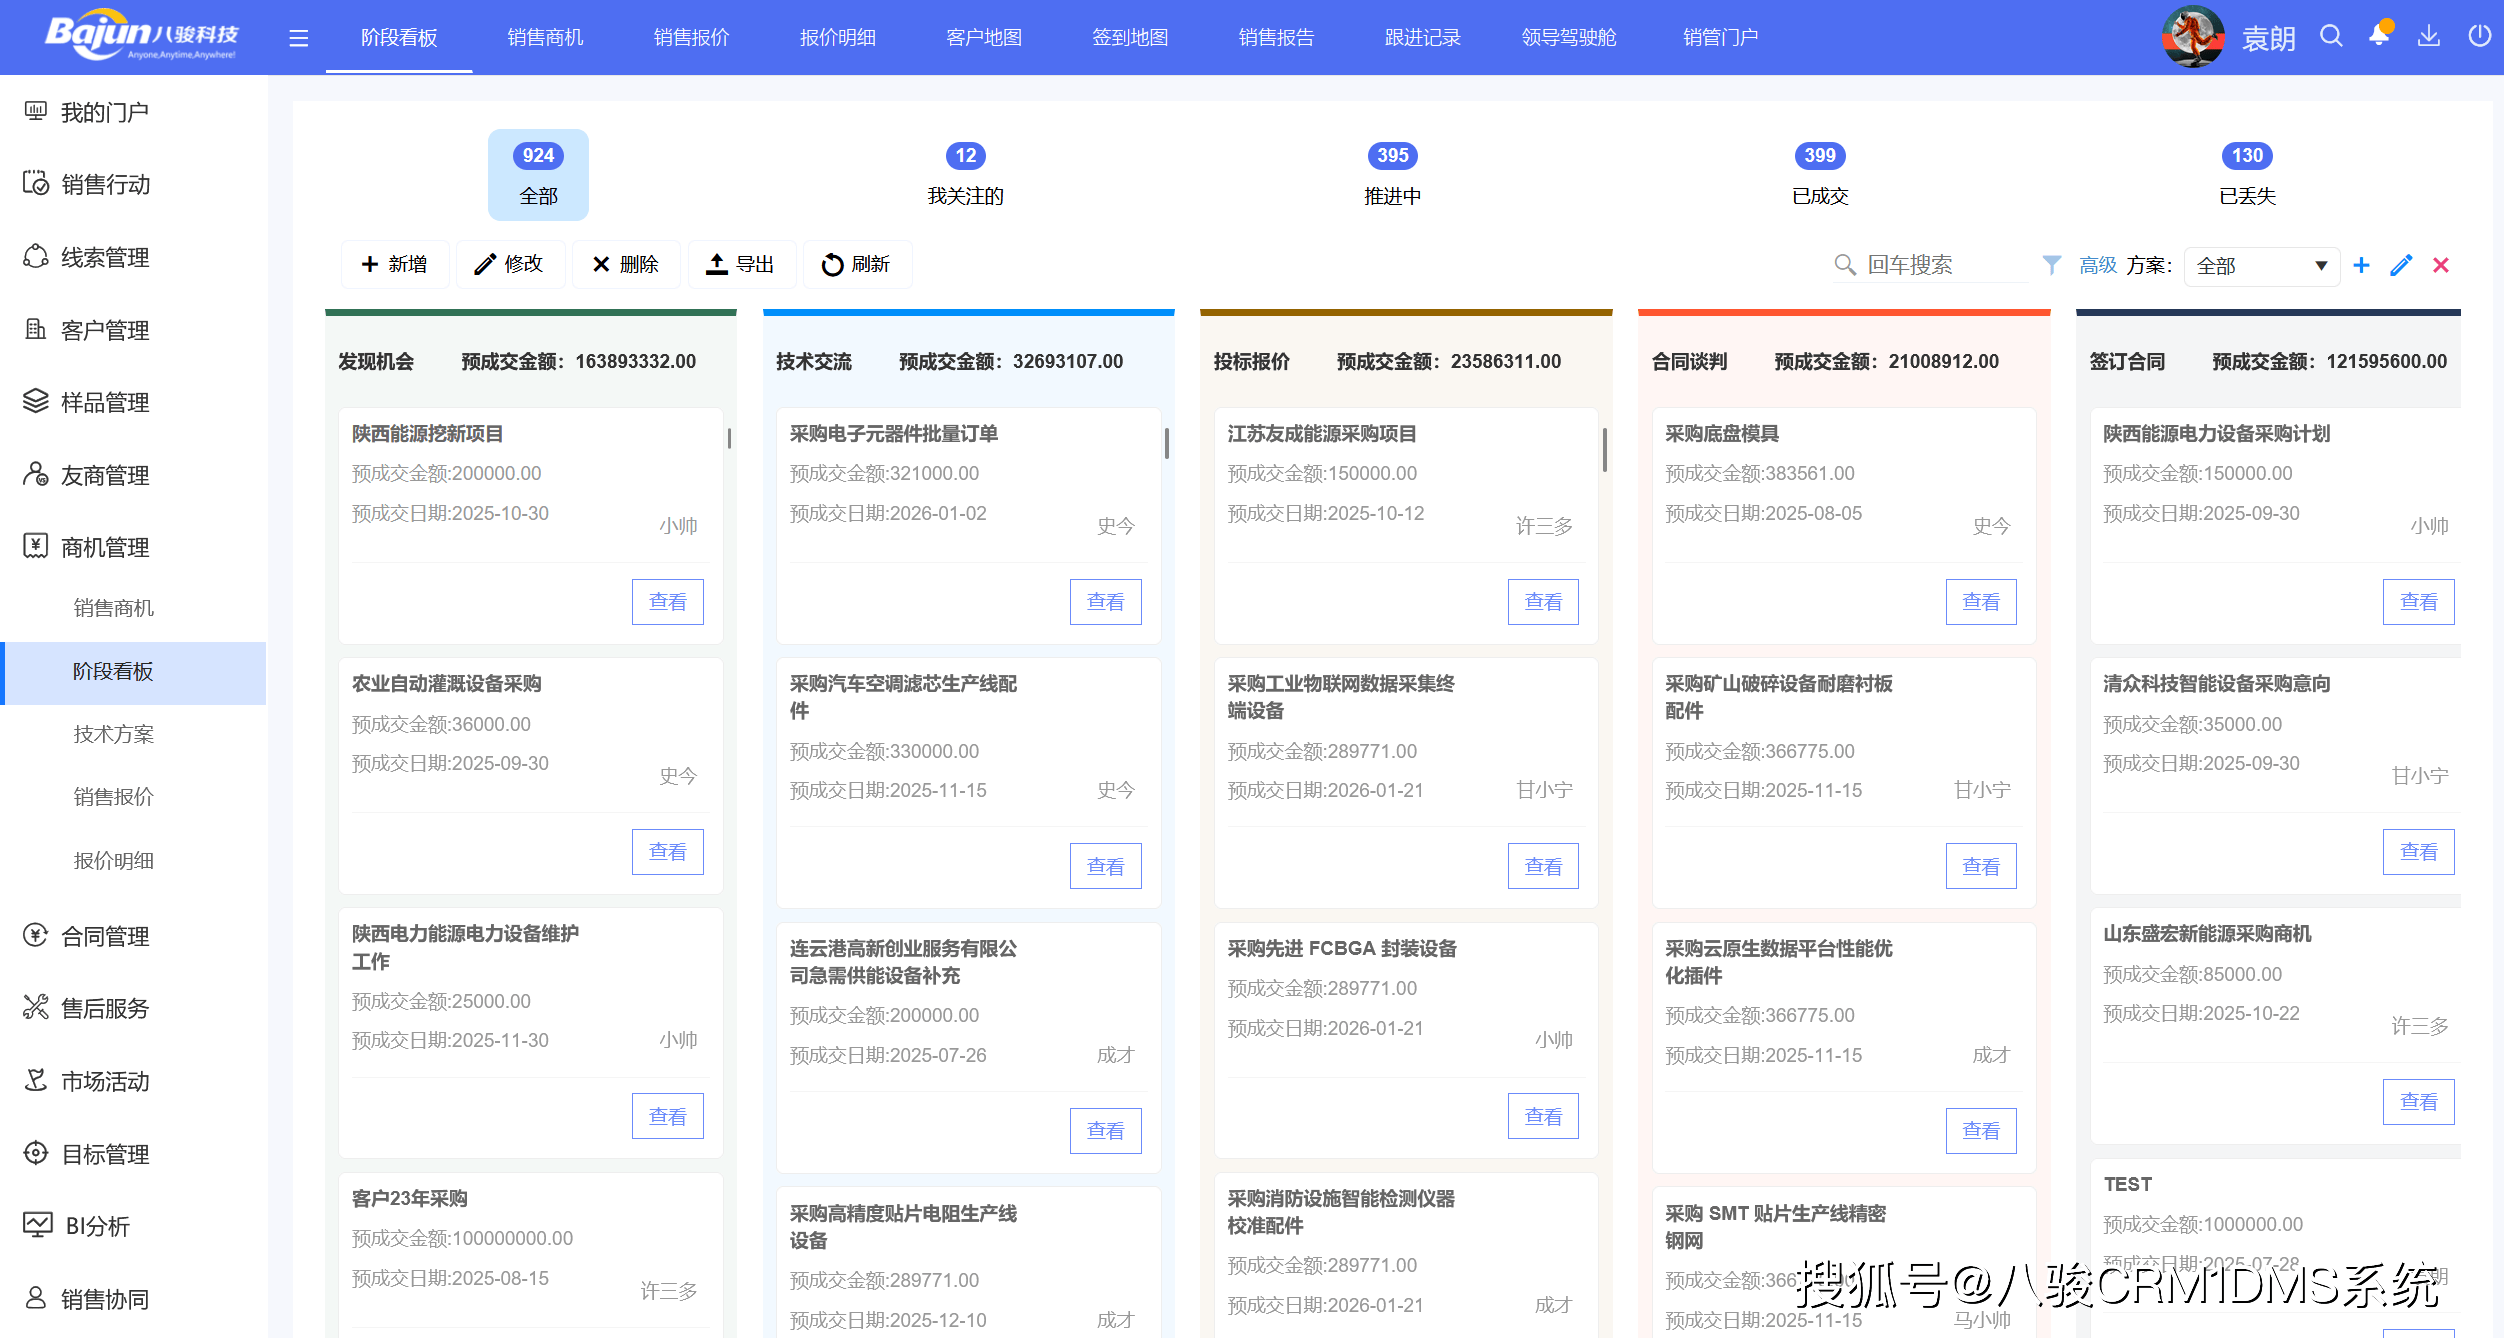Open the 领导驾驶舱 tab

tap(1568, 37)
